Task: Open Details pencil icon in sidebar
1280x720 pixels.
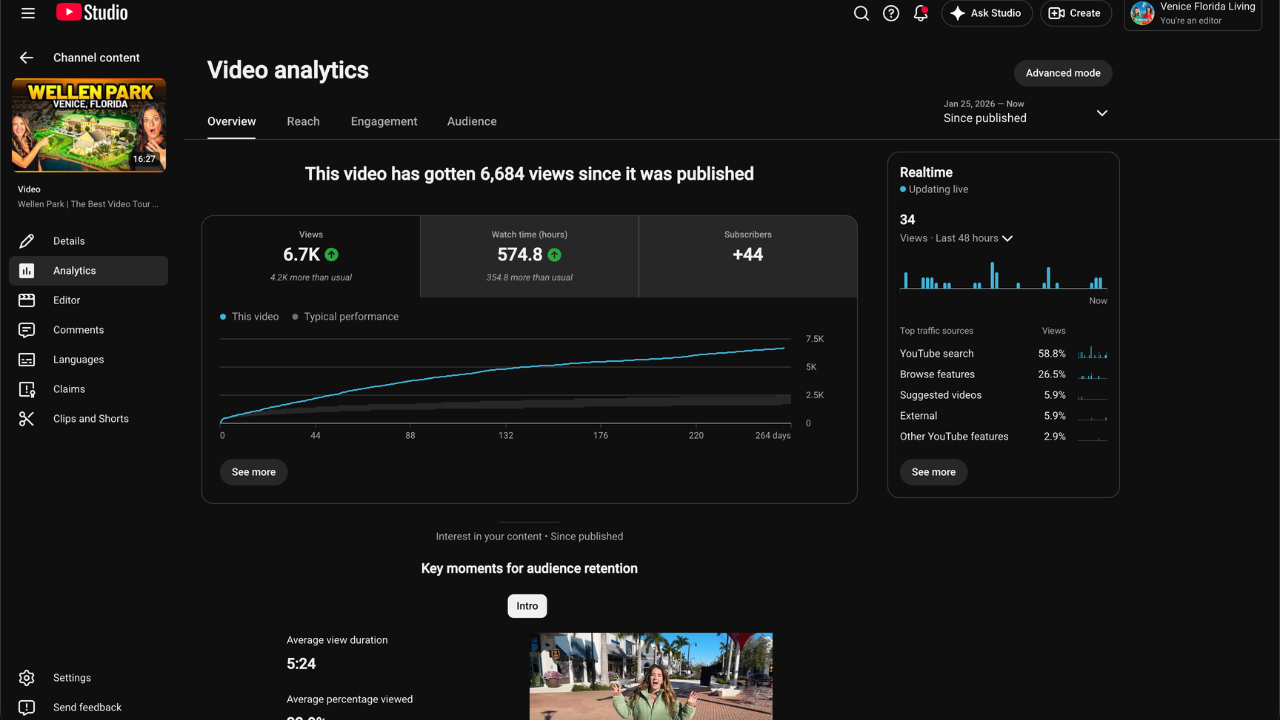Action: click(27, 241)
